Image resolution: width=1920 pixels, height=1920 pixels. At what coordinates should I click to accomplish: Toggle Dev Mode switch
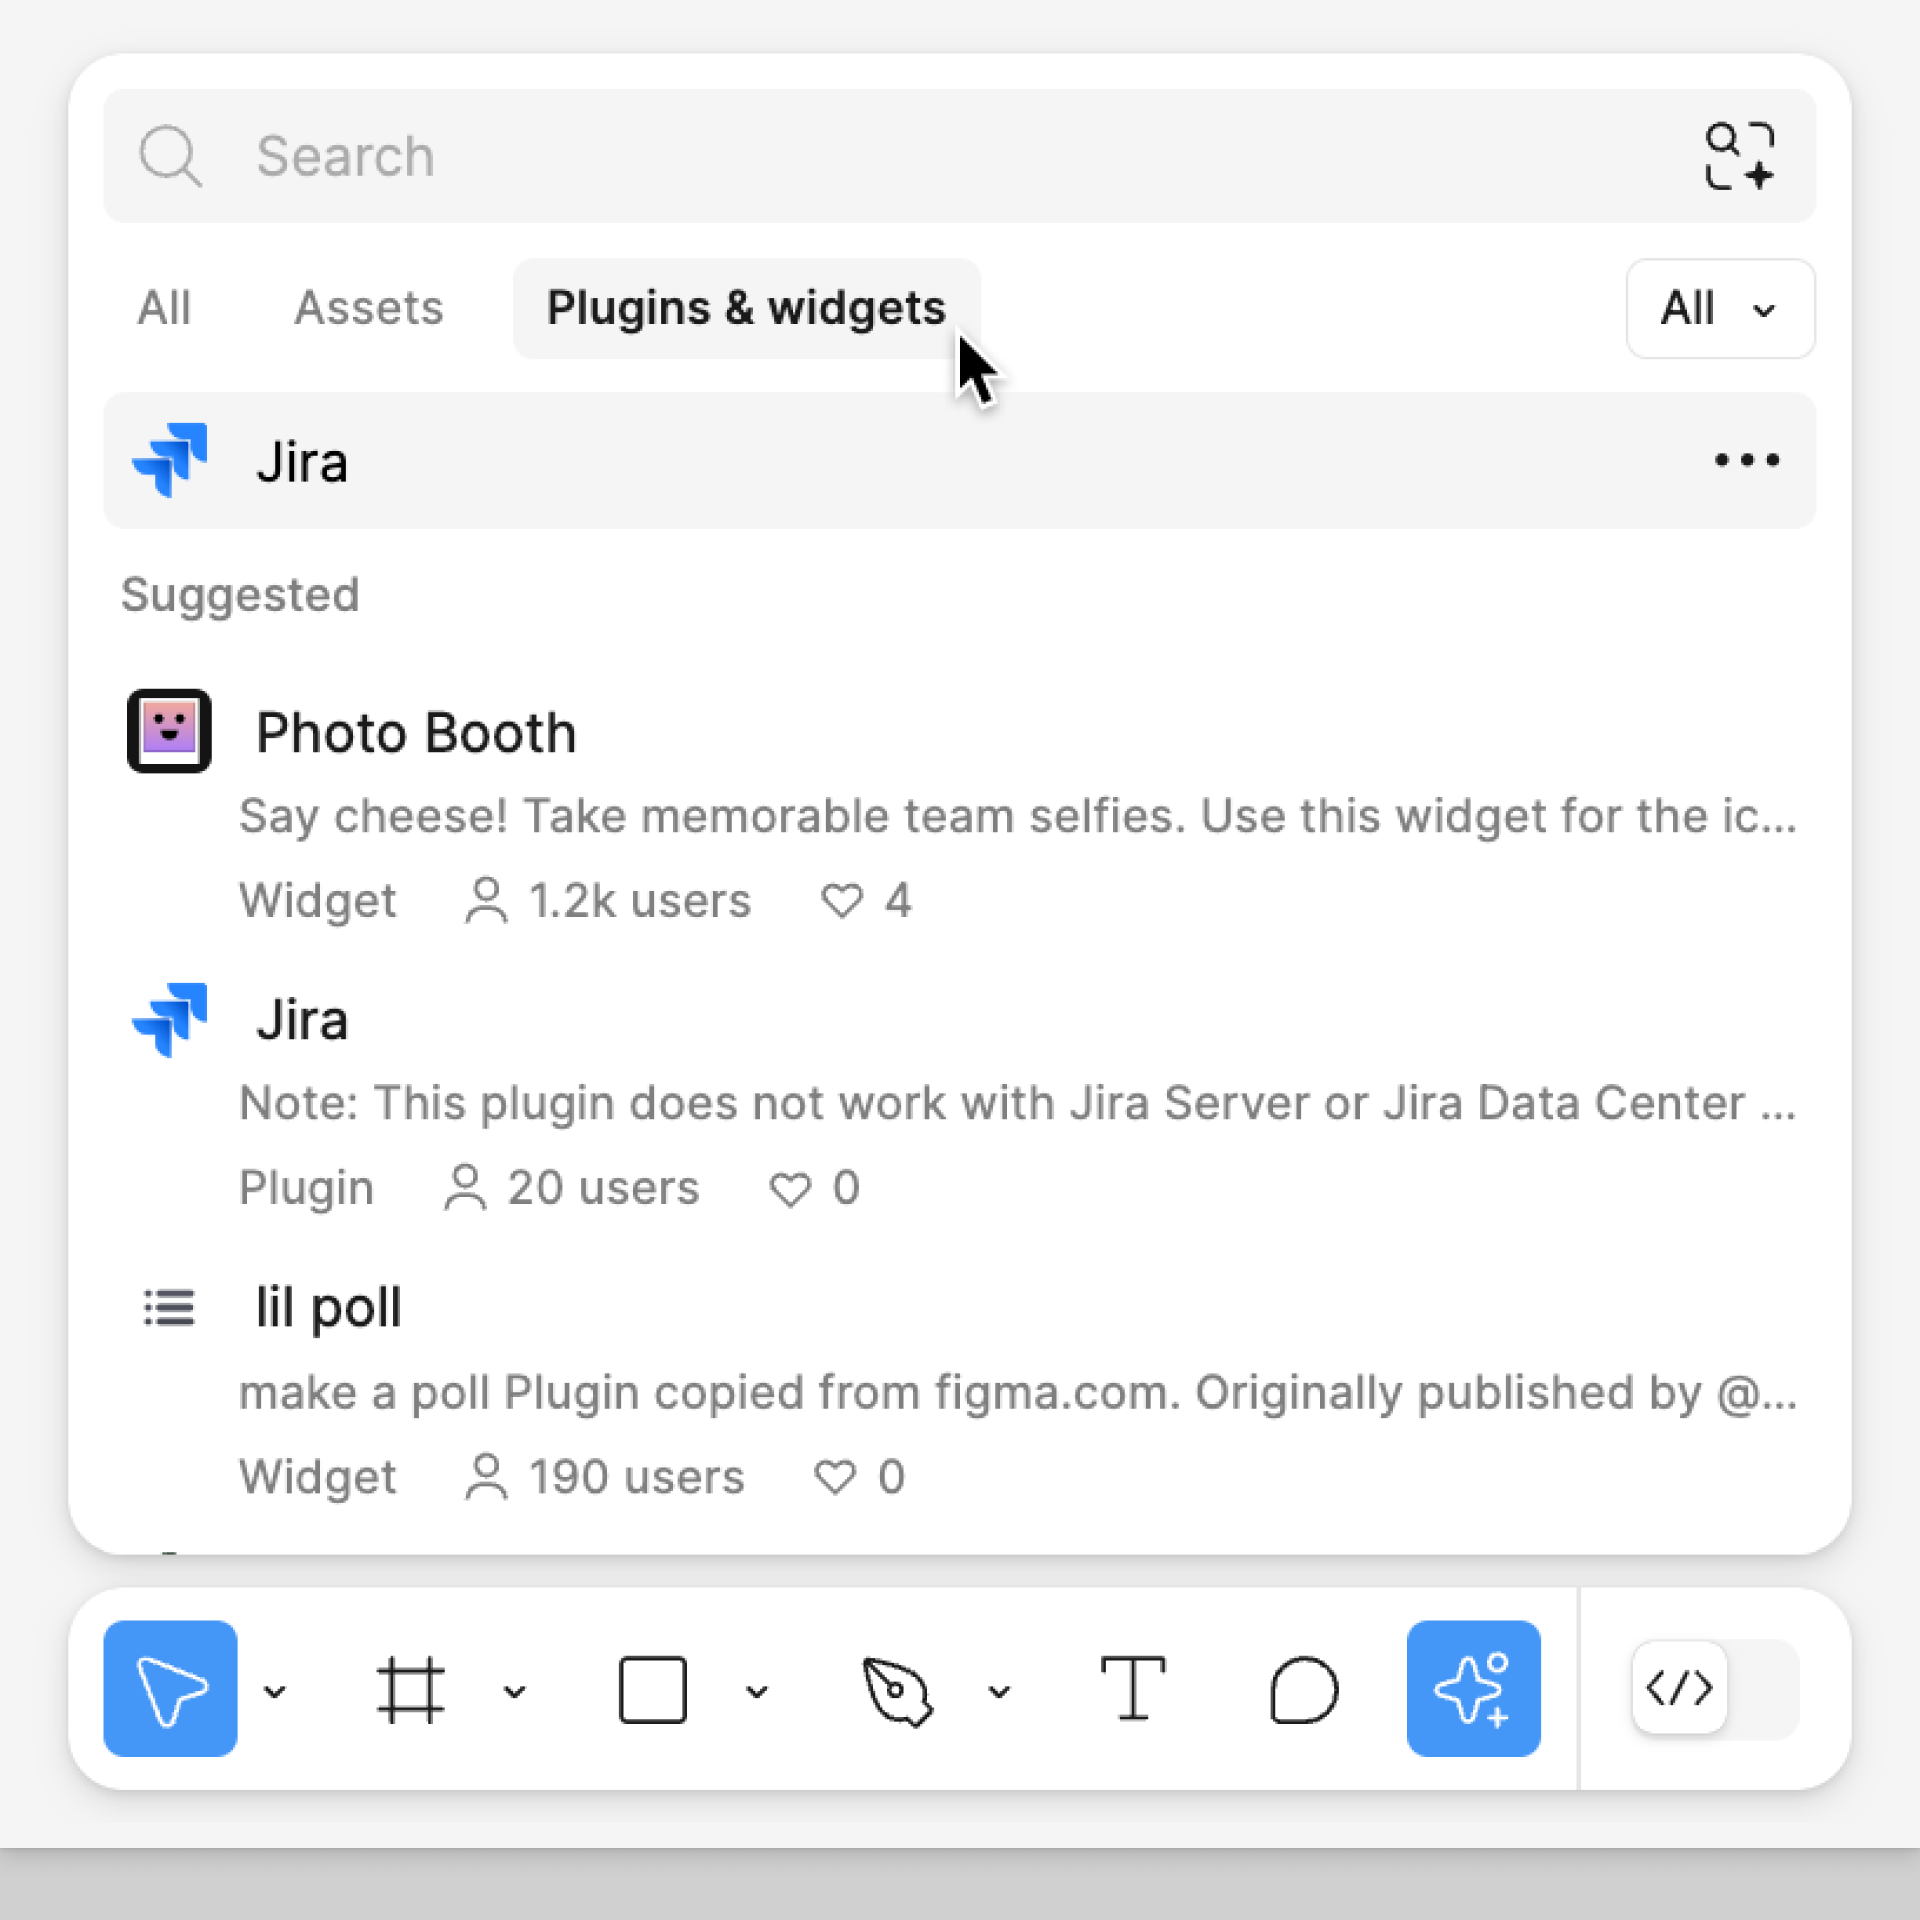(1715, 1689)
